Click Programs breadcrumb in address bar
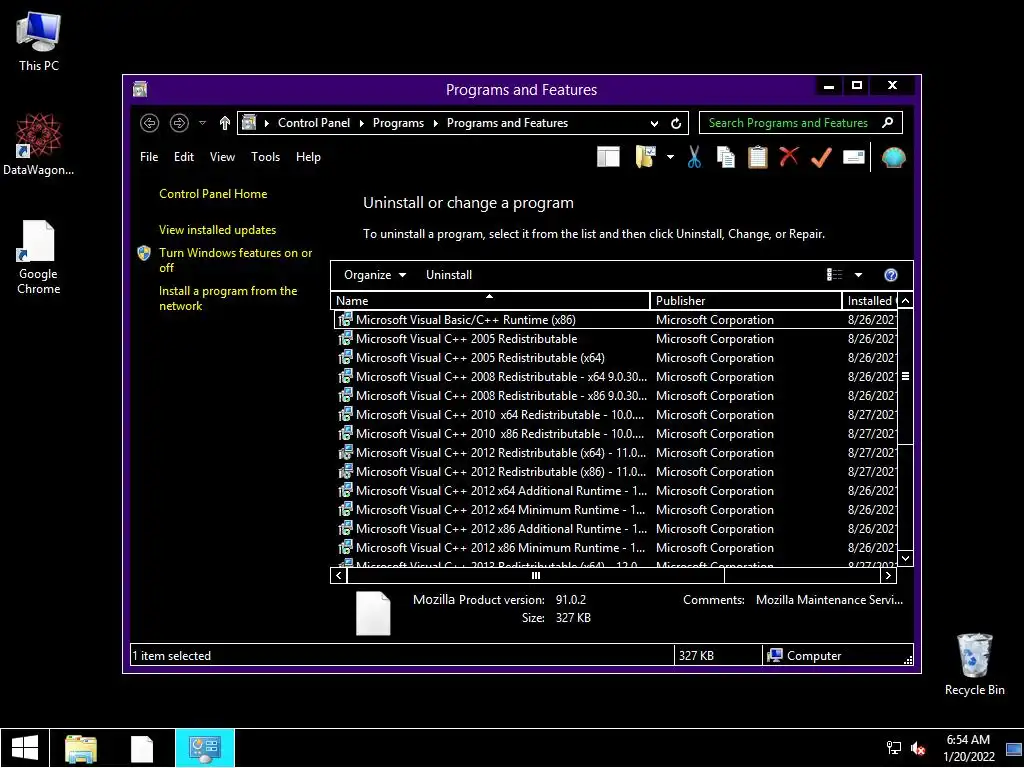 pyautogui.click(x=398, y=123)
